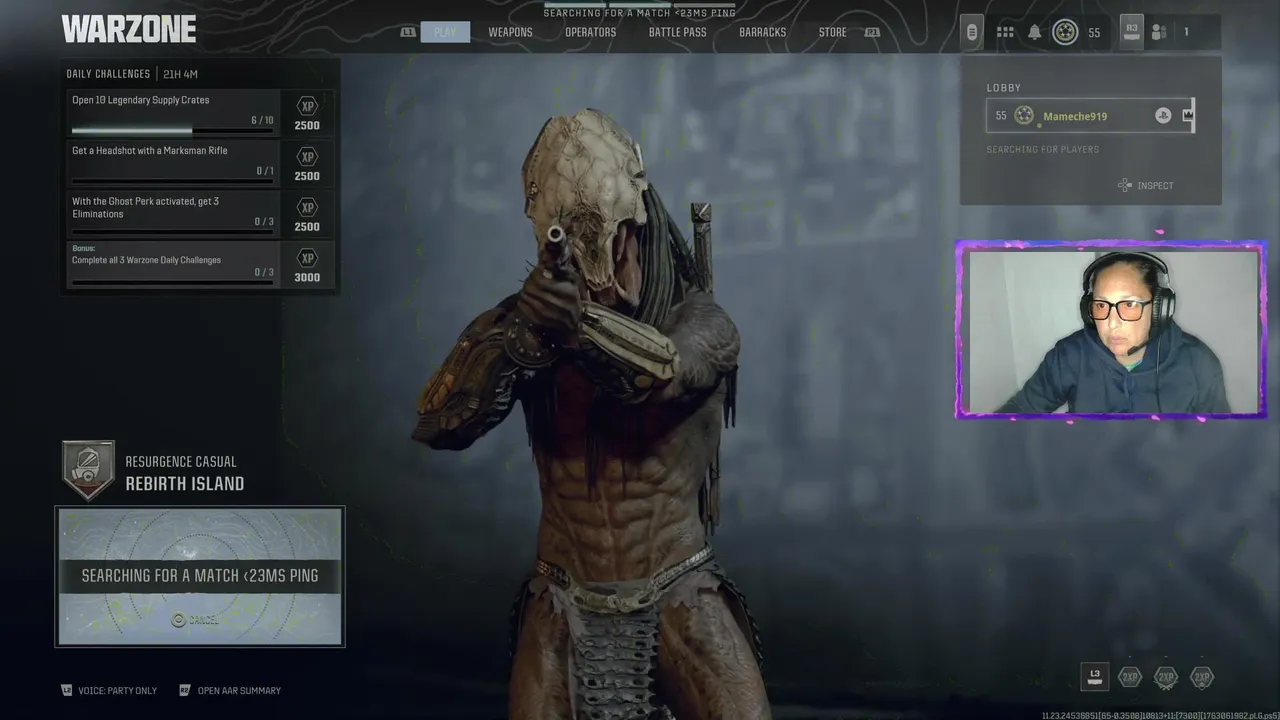
Task: Click the Inspect d-pad icon
Action: (1124, 185)
